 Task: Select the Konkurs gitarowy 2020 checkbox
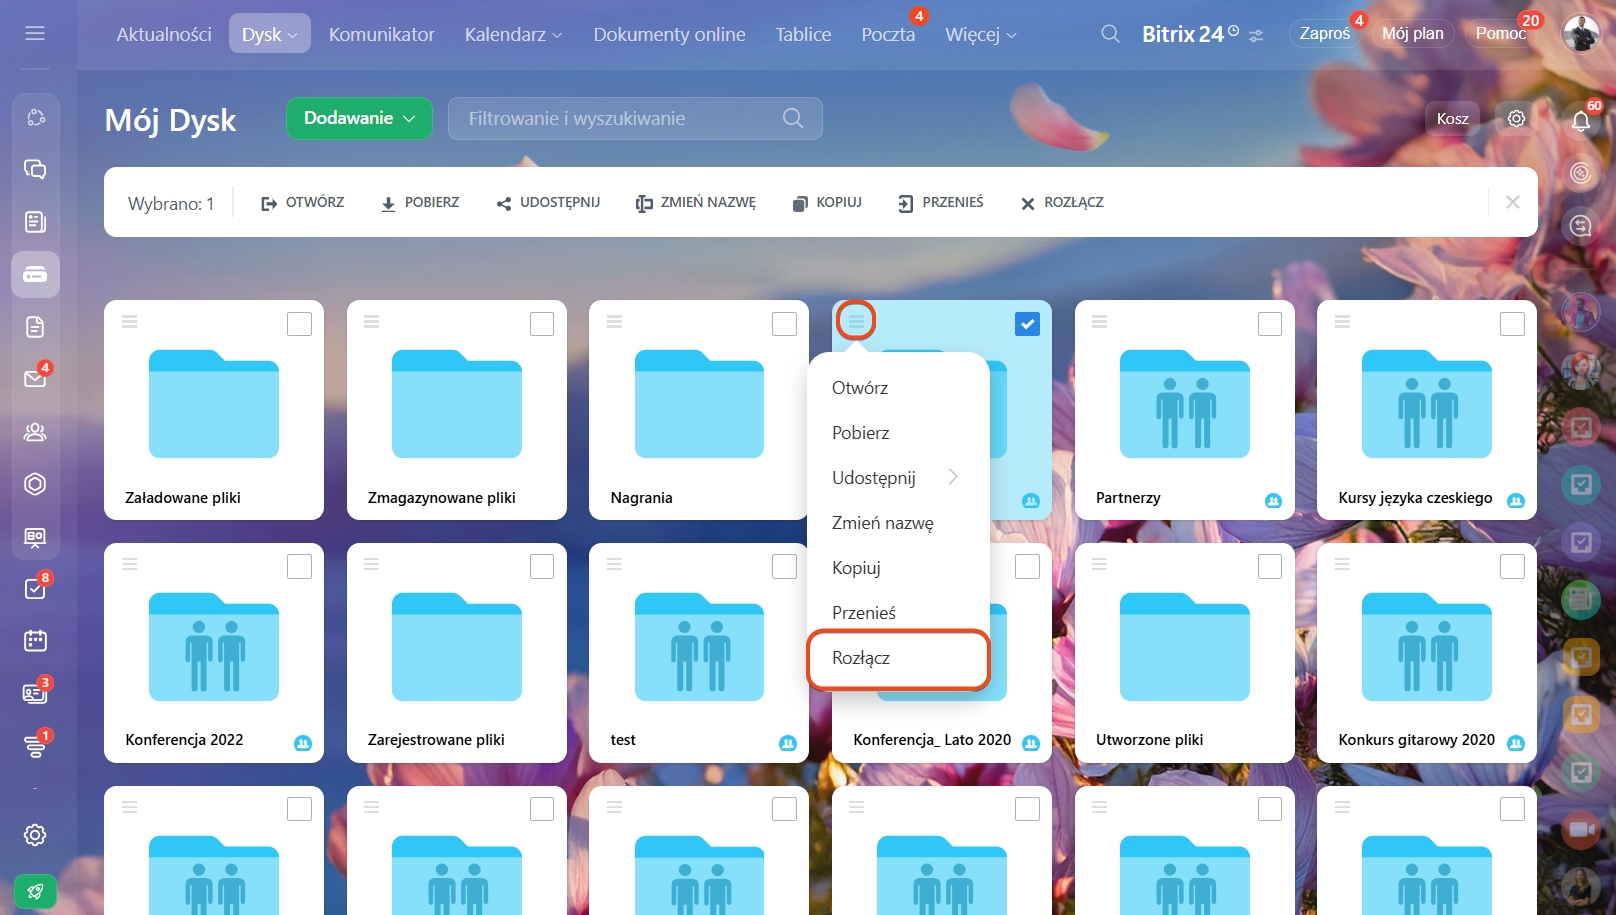pos(1512,567)
